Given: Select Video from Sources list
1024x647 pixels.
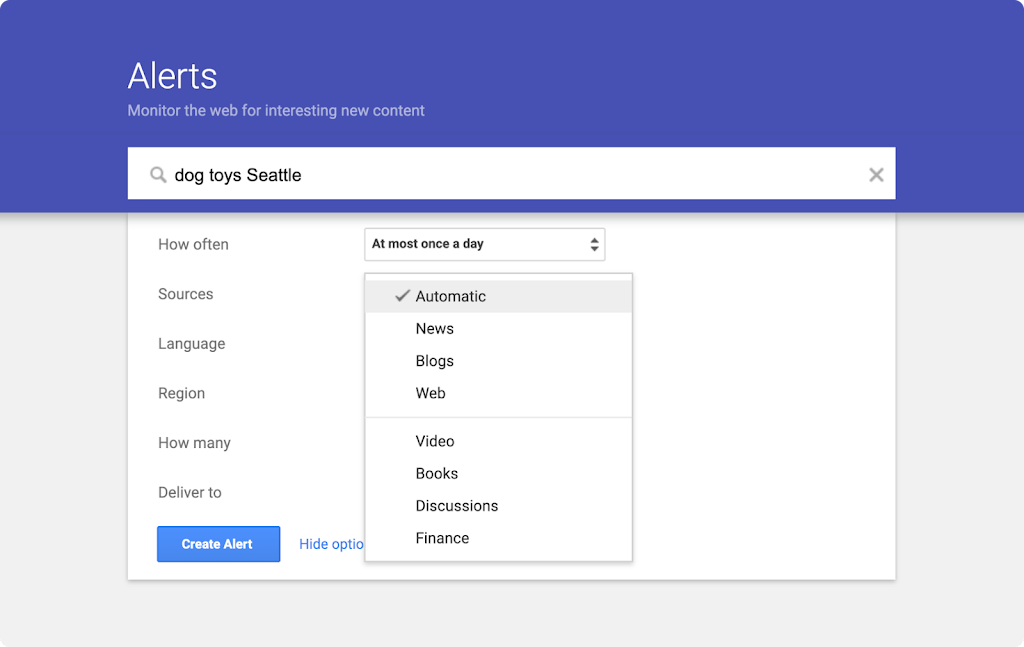Looking at the screenshot, I should tap(435, 441).
